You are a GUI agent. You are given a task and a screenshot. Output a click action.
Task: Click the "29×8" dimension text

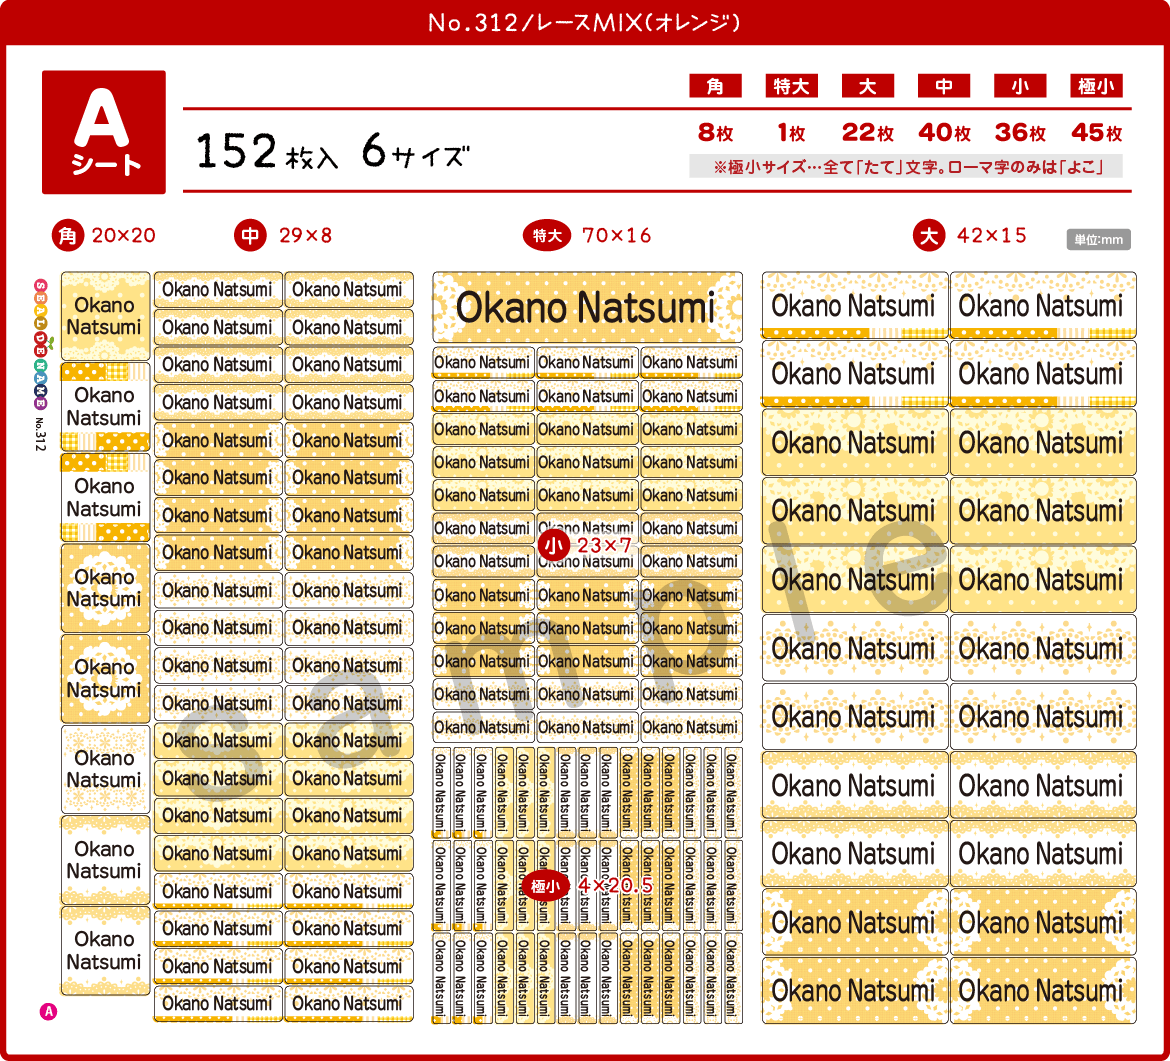coord(305,236)
